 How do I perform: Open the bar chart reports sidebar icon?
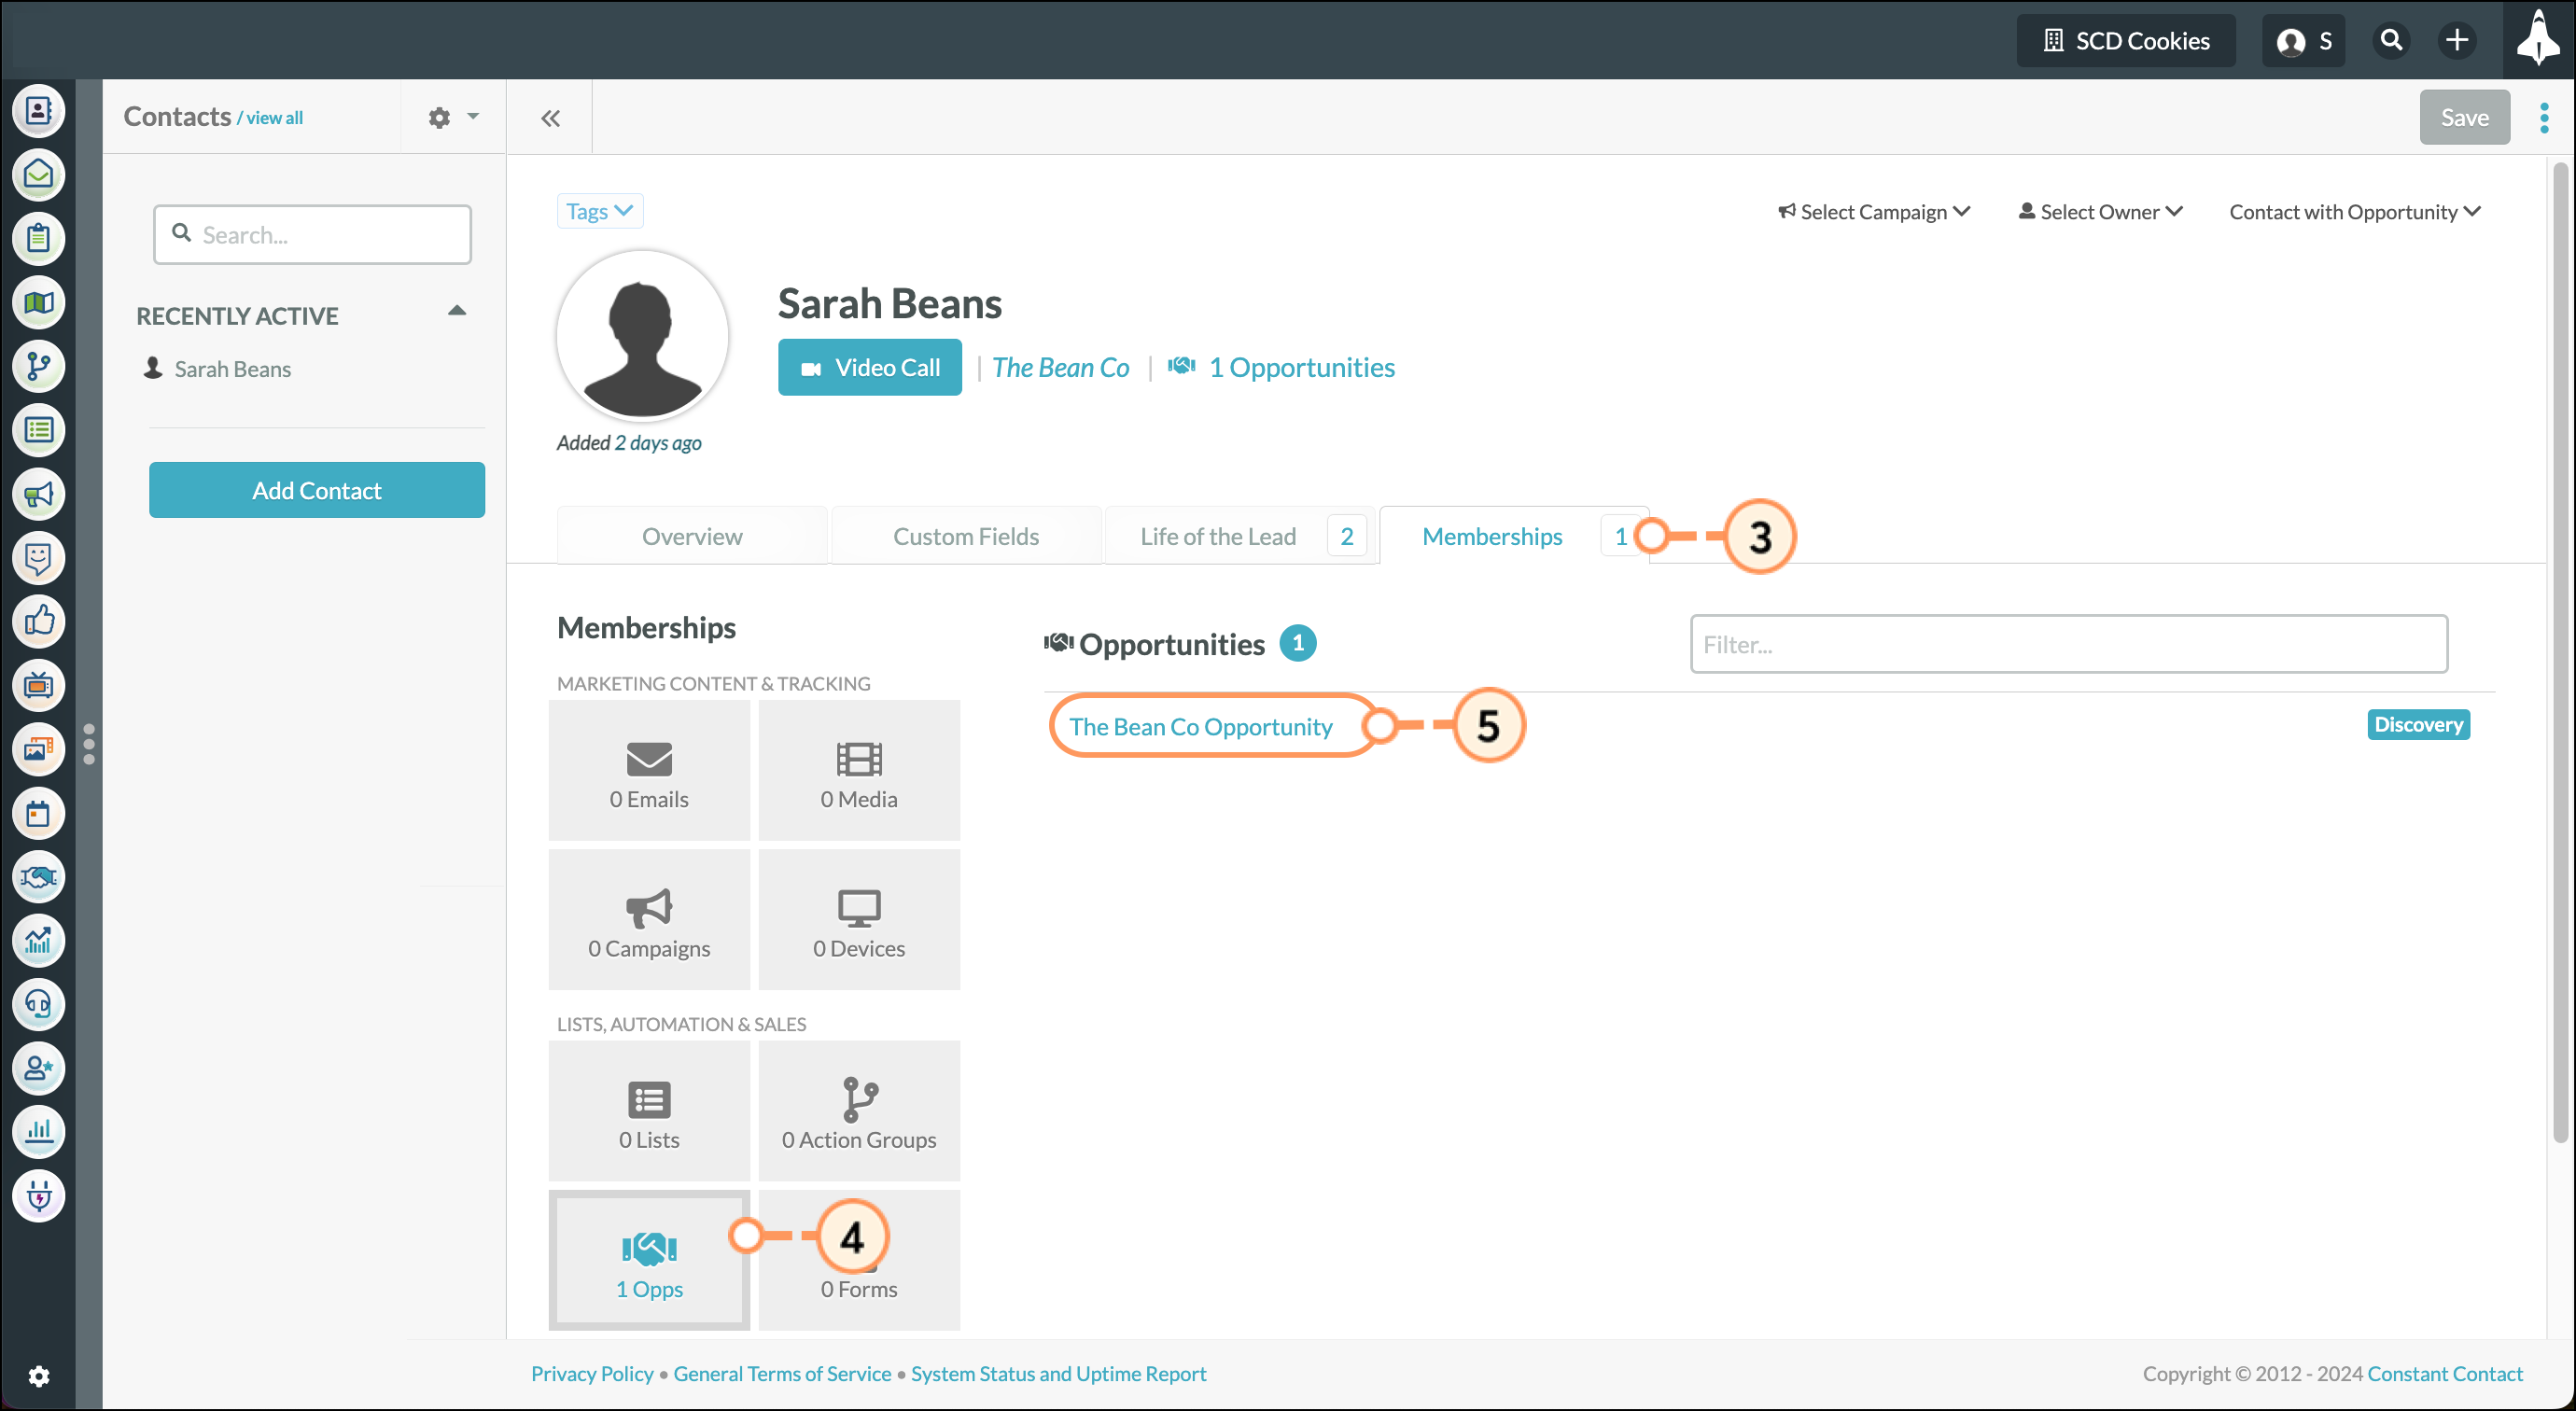click(x=38, y=1133)
